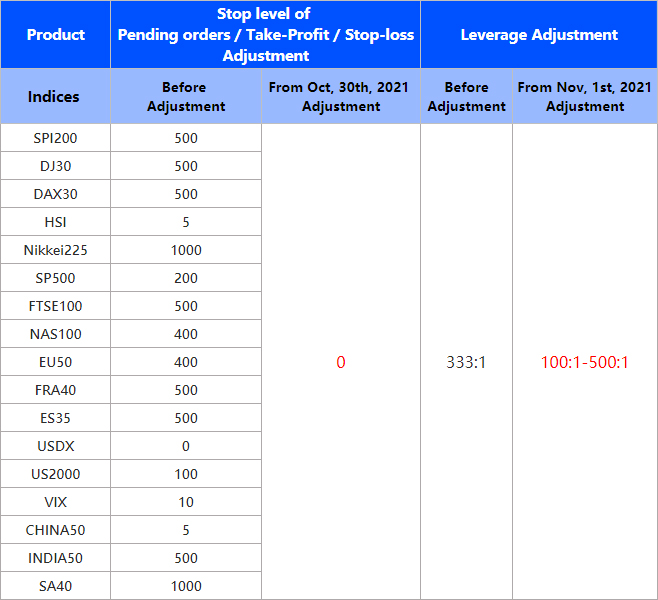The image size is (658, 600).
Task: Click the USDX index cell
Action: click(55, 446)
